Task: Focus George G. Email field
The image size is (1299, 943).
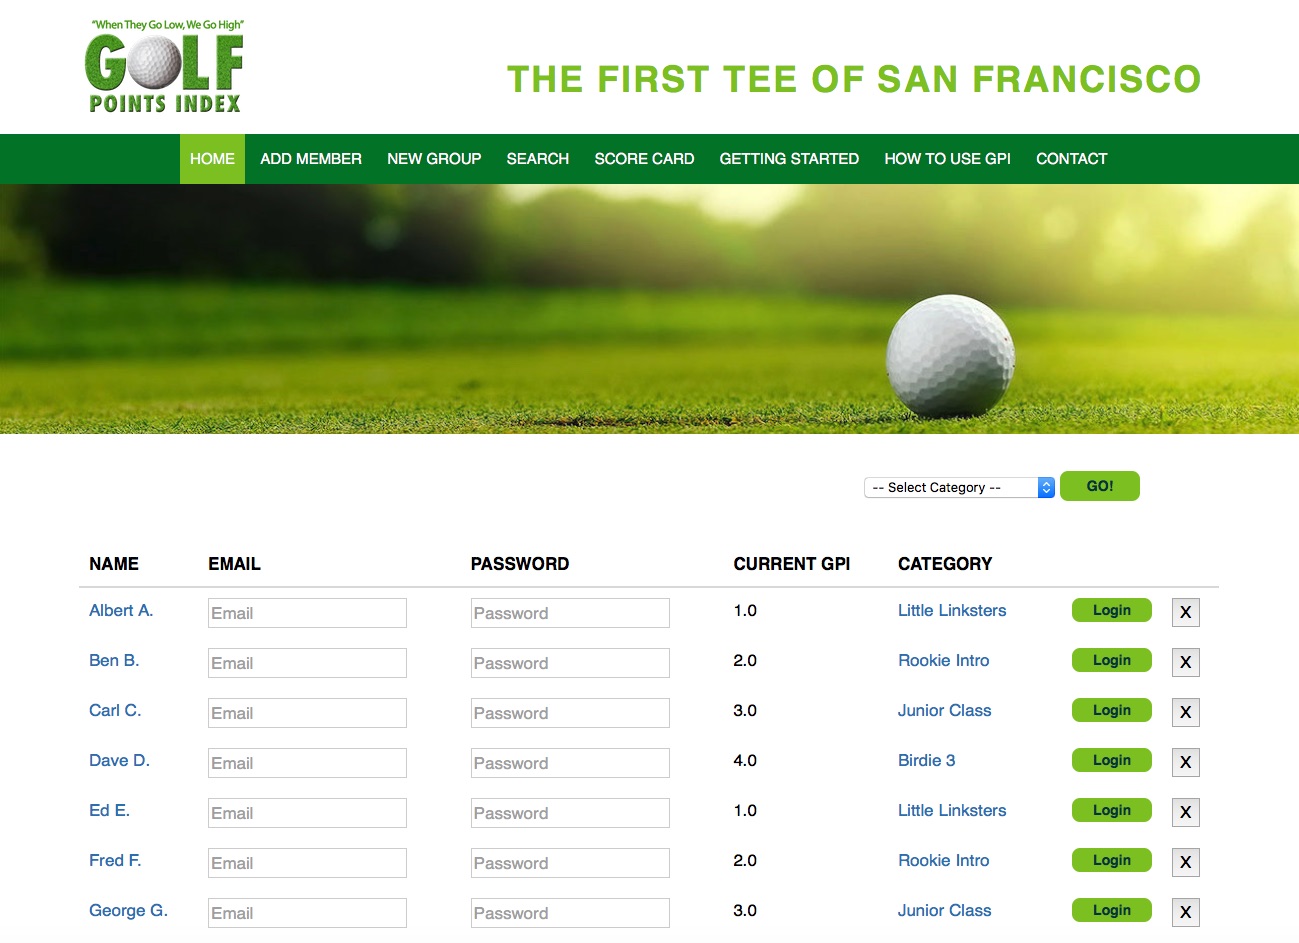Action: 307,913
